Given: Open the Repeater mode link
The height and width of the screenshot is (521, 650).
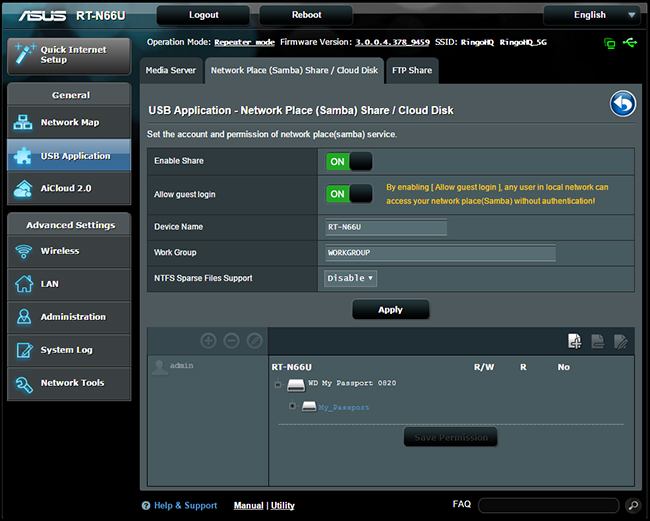Looking at the screenshot, I should (244, 42).
